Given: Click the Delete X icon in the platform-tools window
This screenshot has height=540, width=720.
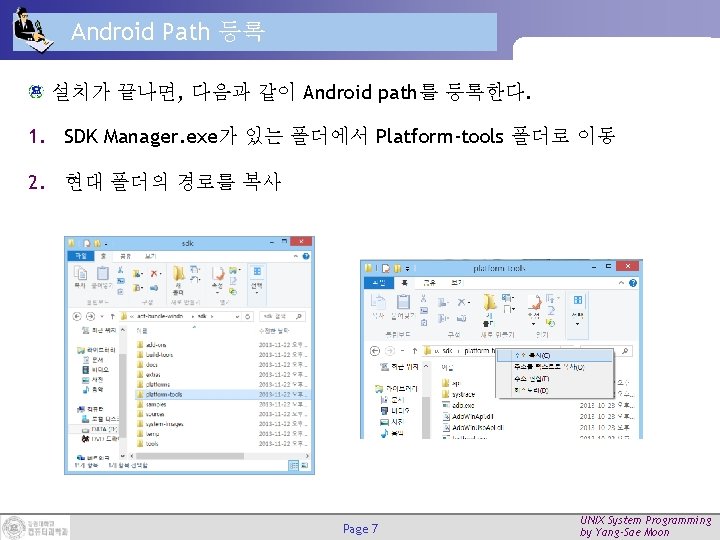Looking at the screenshot, I should 462,302.
